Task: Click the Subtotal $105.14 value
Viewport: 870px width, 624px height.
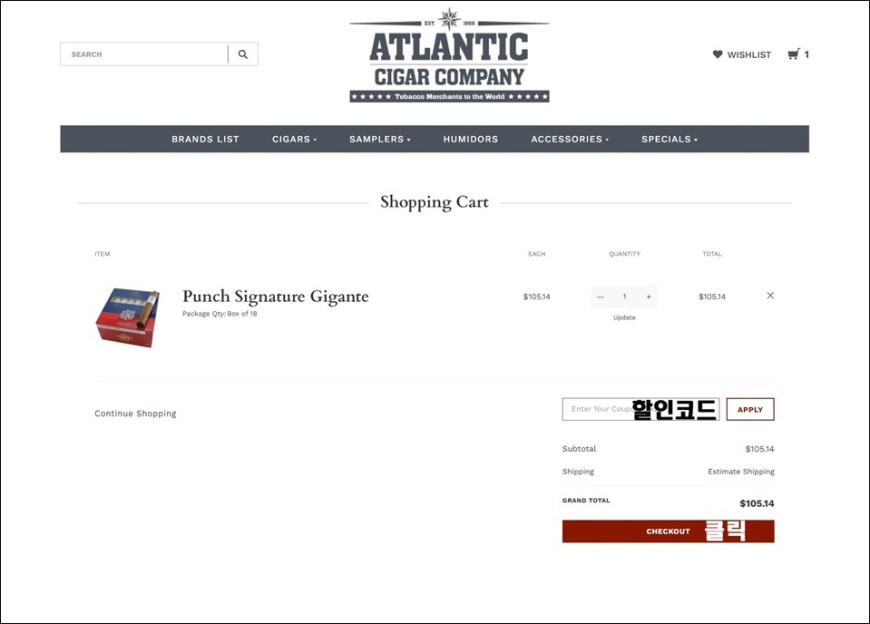Action: click(760, 449)
